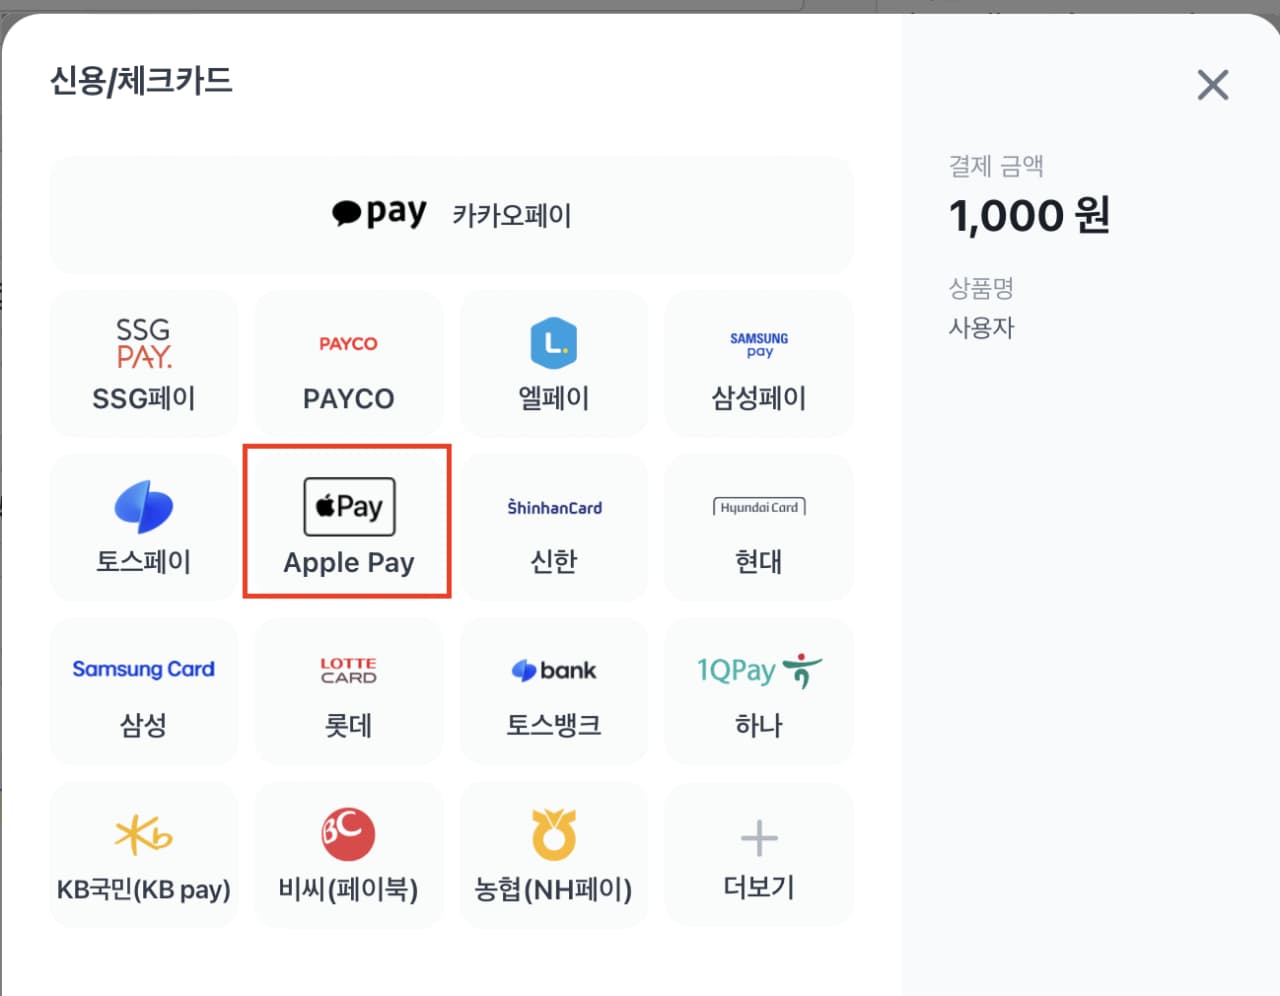The image size is (1280, 996).
Task: Choose SSG Pay logo
Action: coord(144,343)
